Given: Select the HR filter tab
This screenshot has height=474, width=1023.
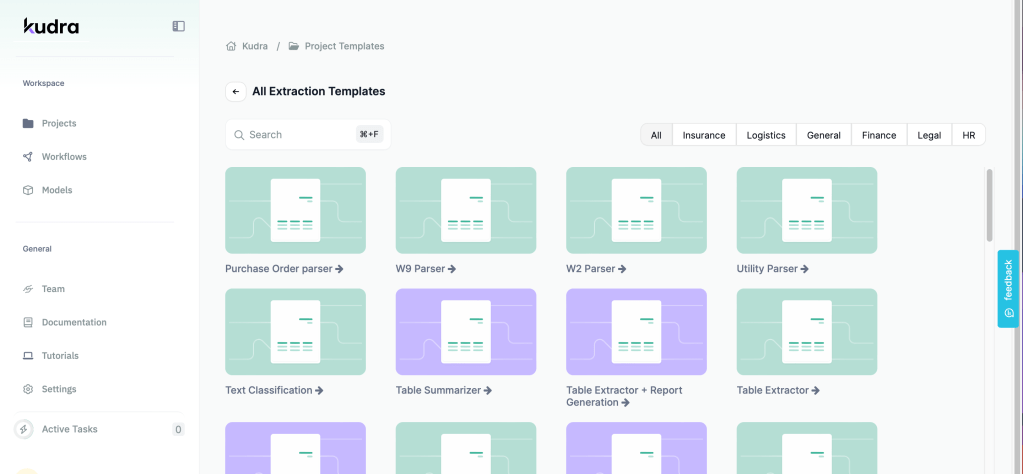Looking at the screenshot, I should pyautogui.click(x=969, y=135).
